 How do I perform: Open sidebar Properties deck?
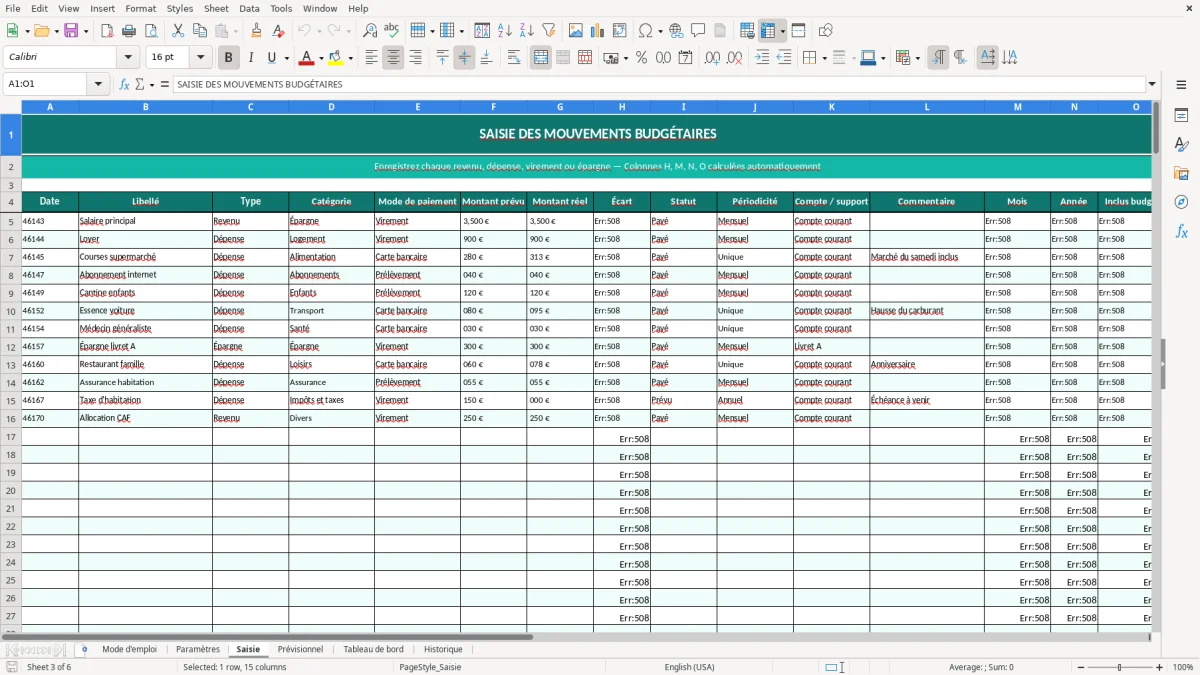1181,116
